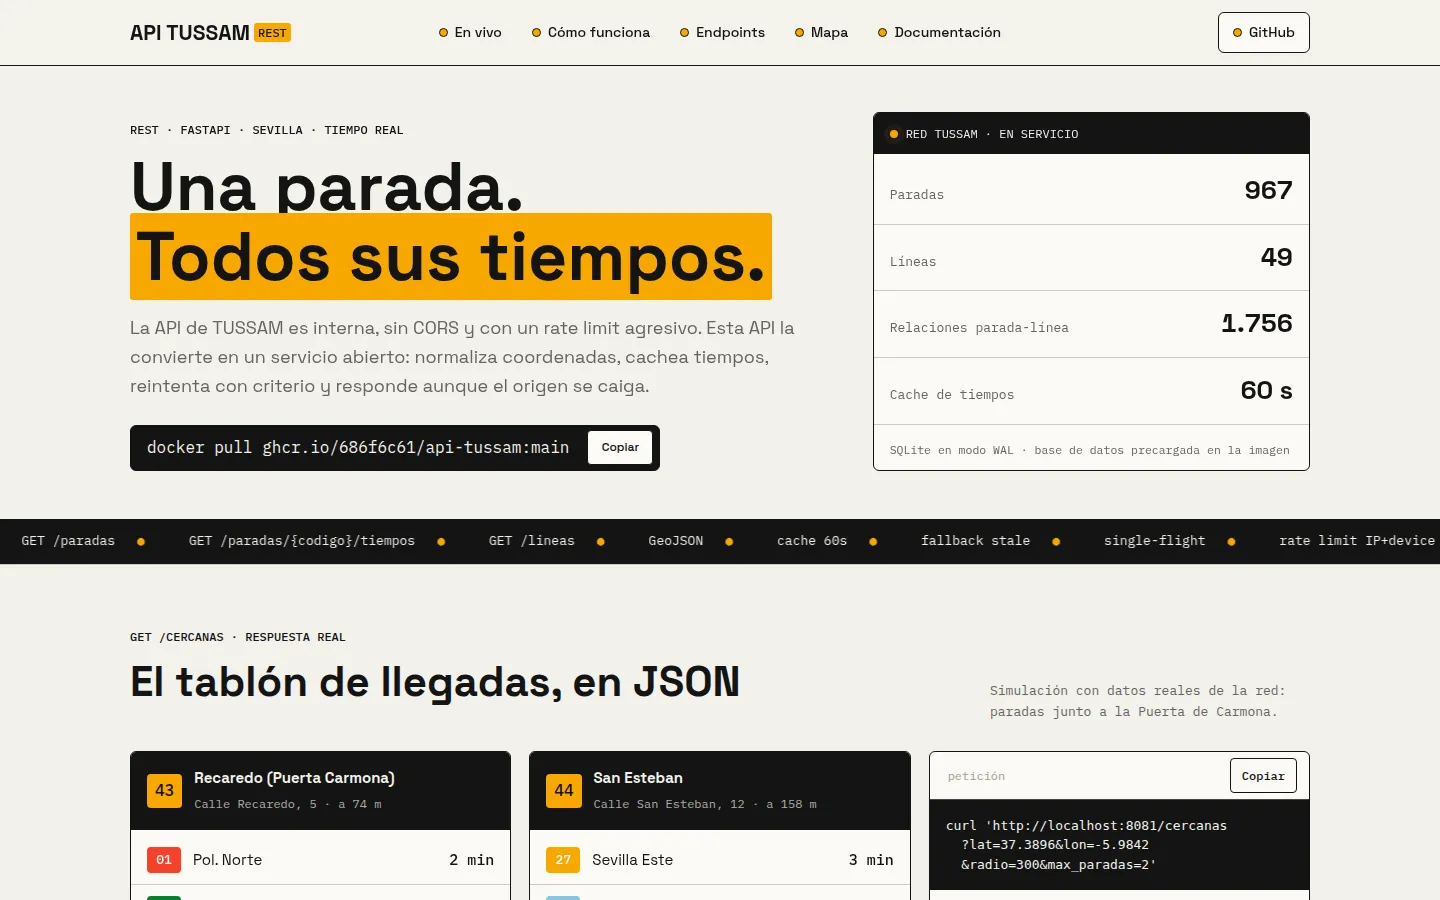Copy the docker pull command
The height and width of the screenshot is (900, 1440).
pos(620,447)
